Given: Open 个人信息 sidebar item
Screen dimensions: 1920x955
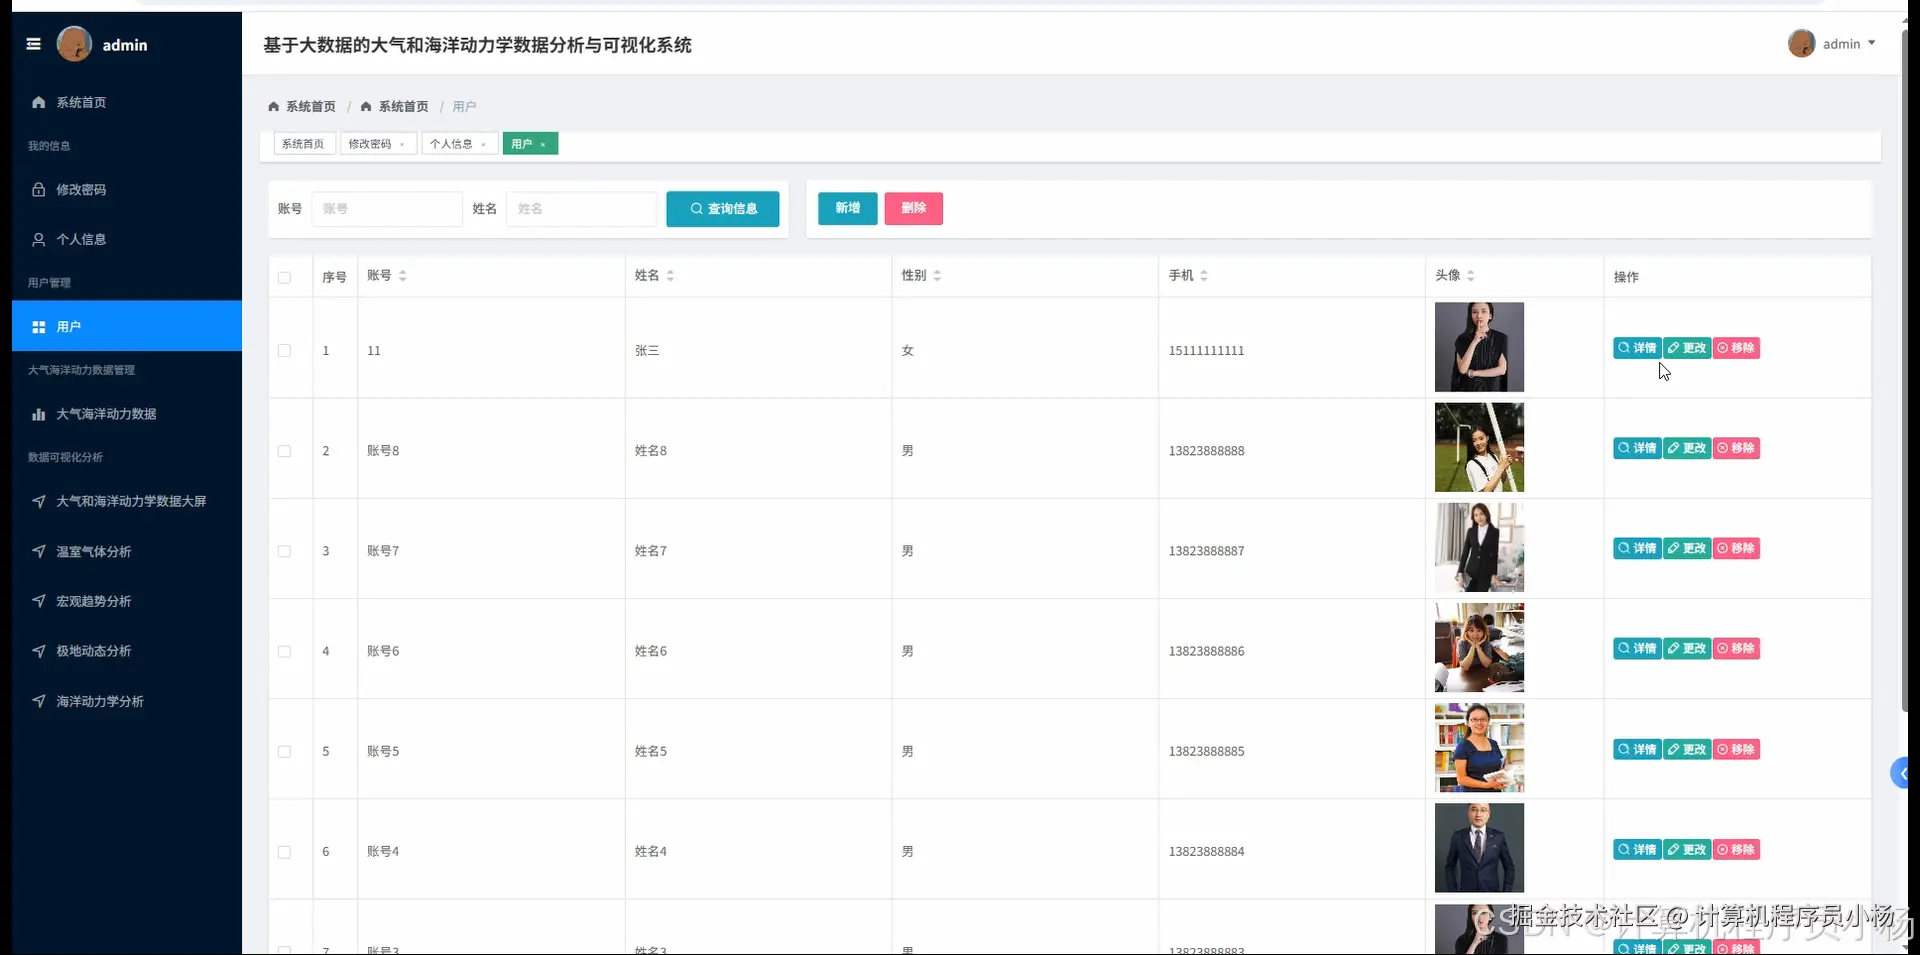Looking at the screenshot, I should click(x=127, y=239).
